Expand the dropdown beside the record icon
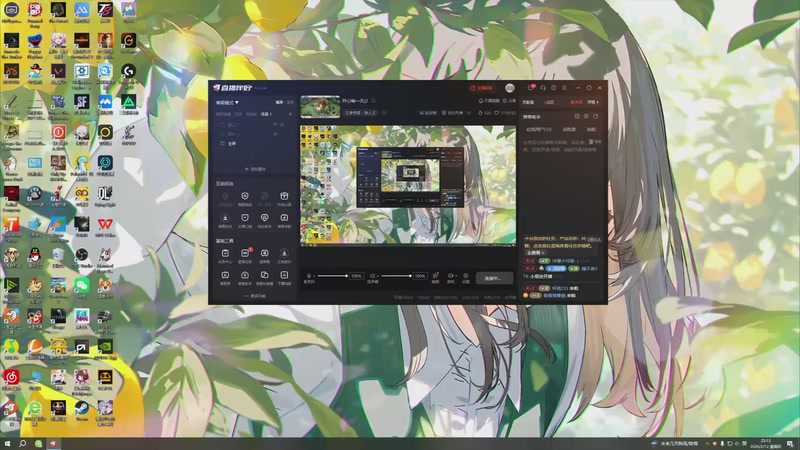The height and width of the screenshot is (450, 800). tap(456, 276)
